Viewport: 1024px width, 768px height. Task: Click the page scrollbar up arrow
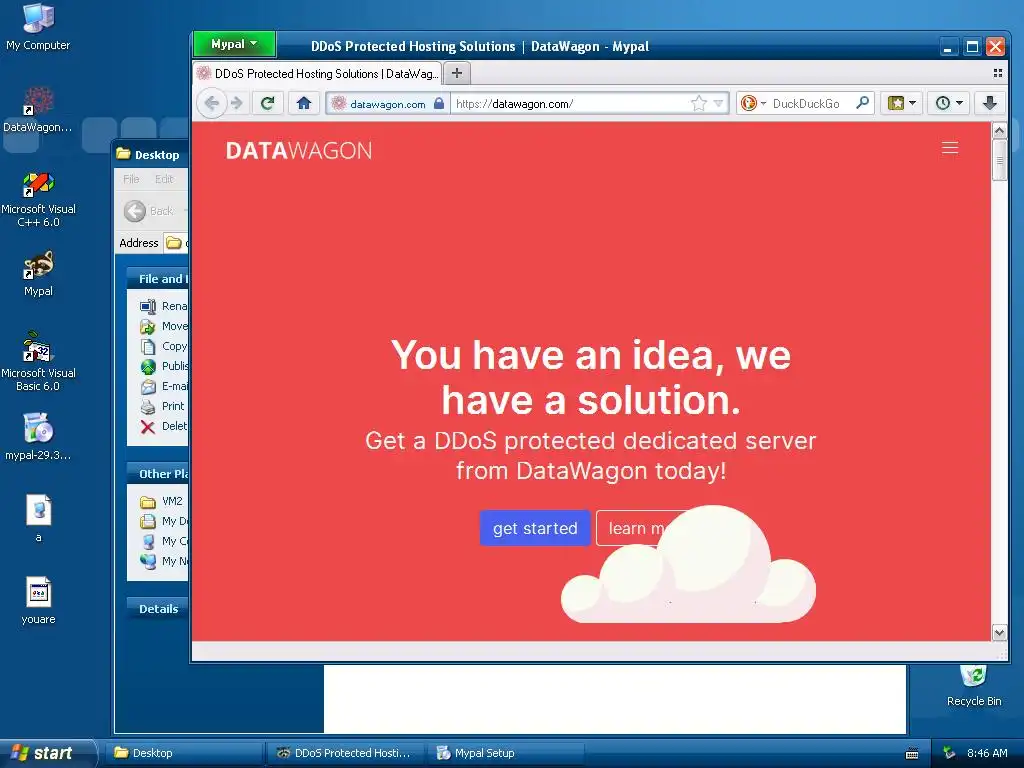click(999, 131)
